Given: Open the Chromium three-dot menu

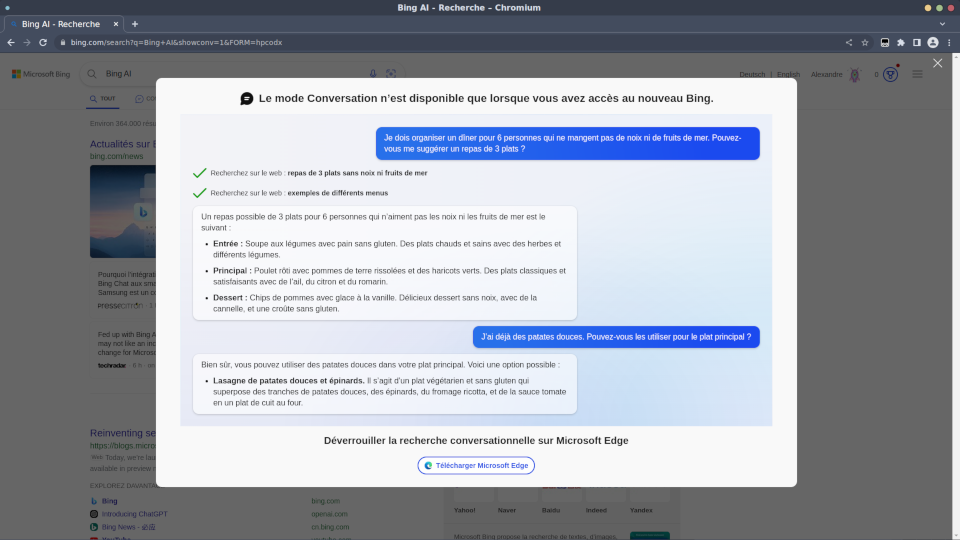Looking at the screenshot, I should tap(948, 42).
